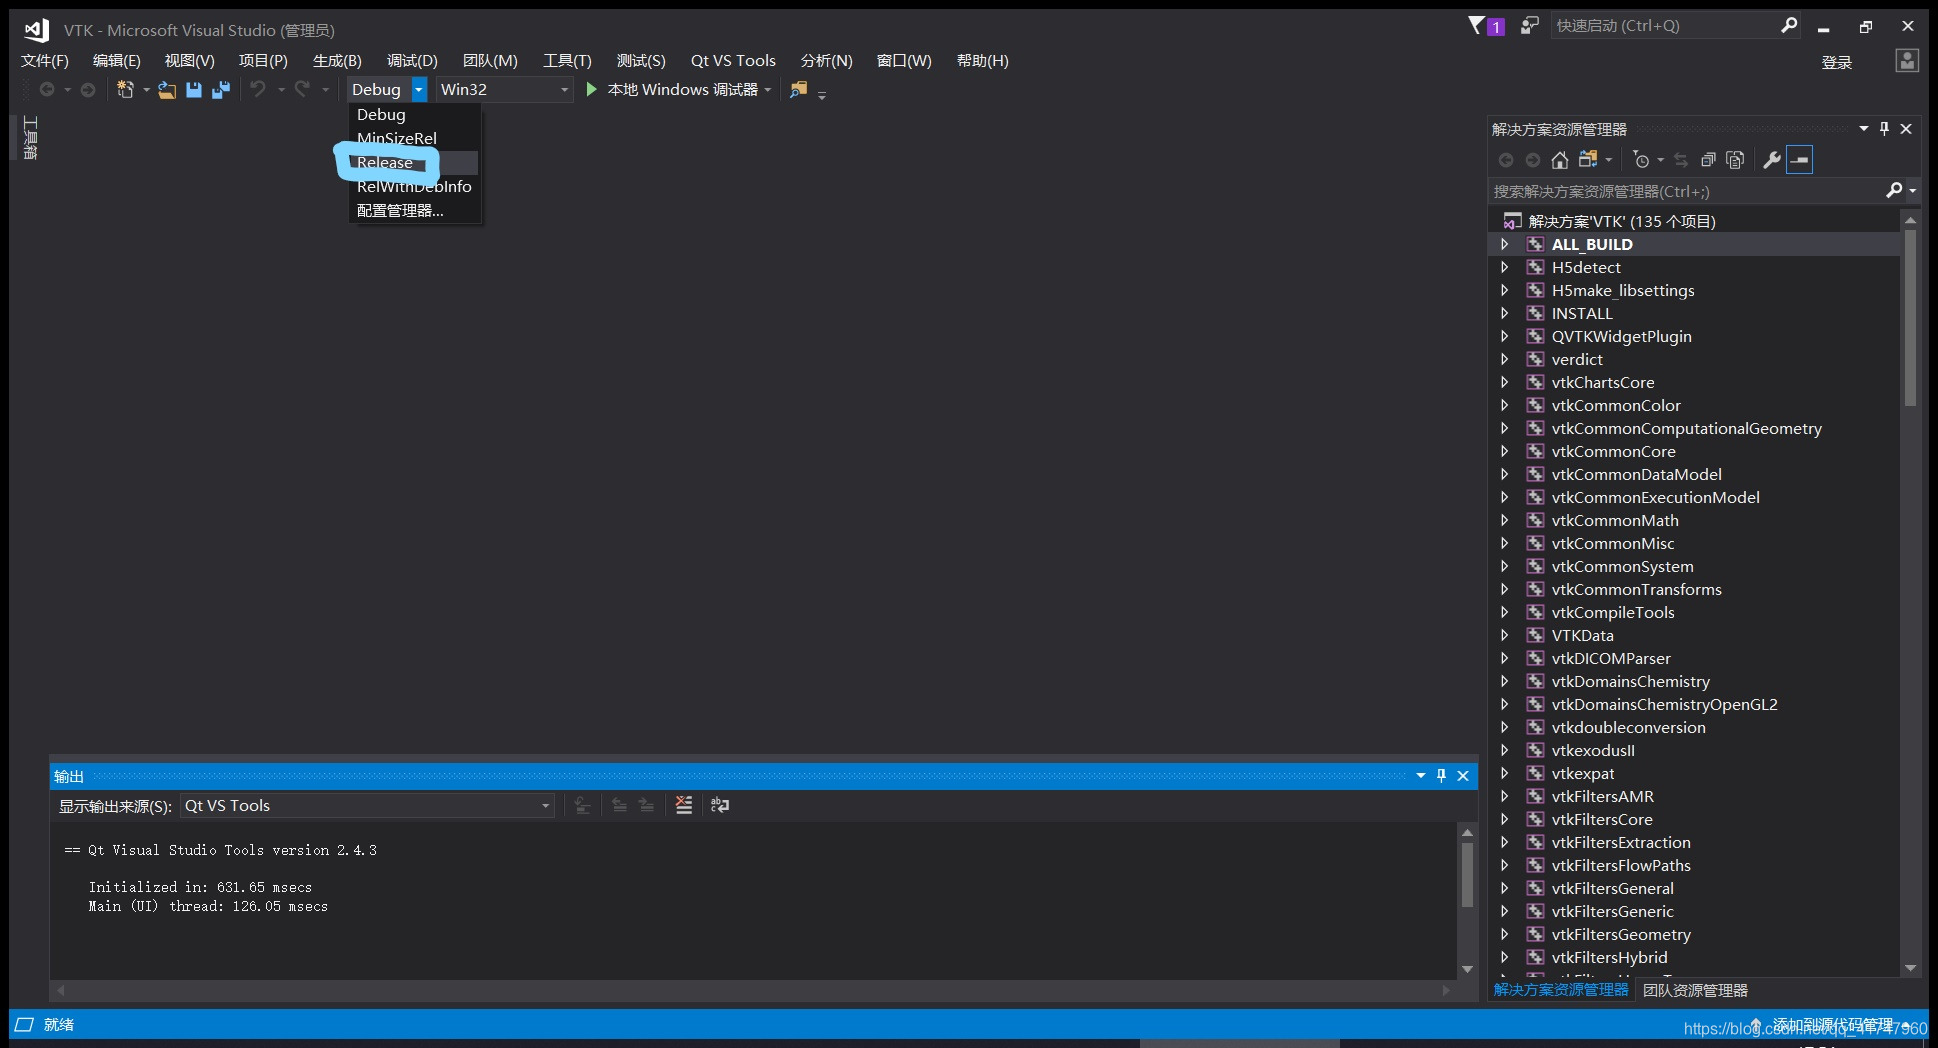This screenshot has width=1938, height=1048.
Task: Toggle Preview Selected Items in Solution Explorer
Action: pos(1735,159)
